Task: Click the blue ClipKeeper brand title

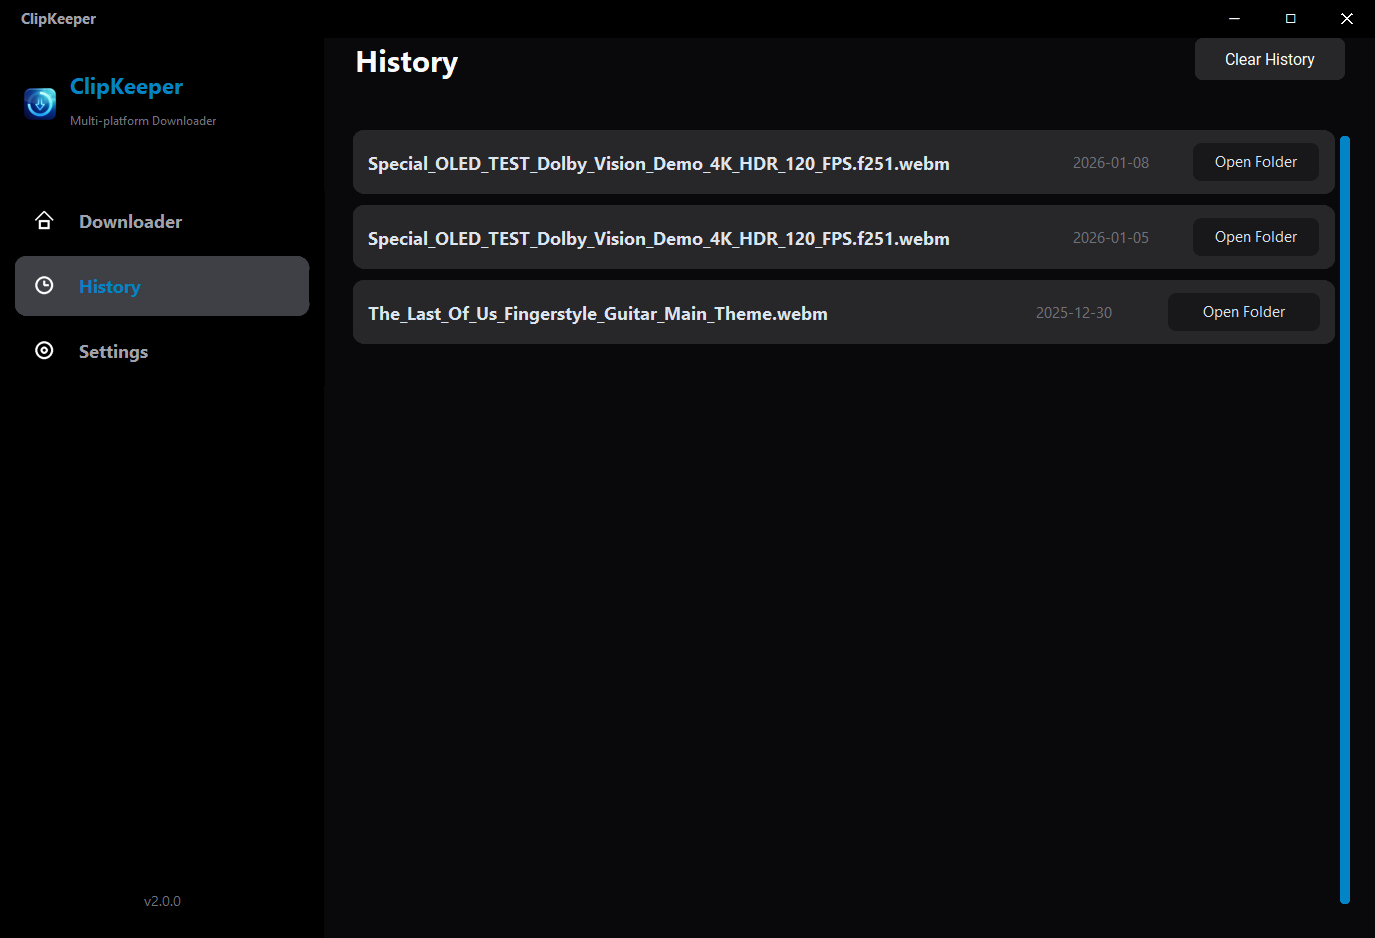Action: tap(126, 87)
